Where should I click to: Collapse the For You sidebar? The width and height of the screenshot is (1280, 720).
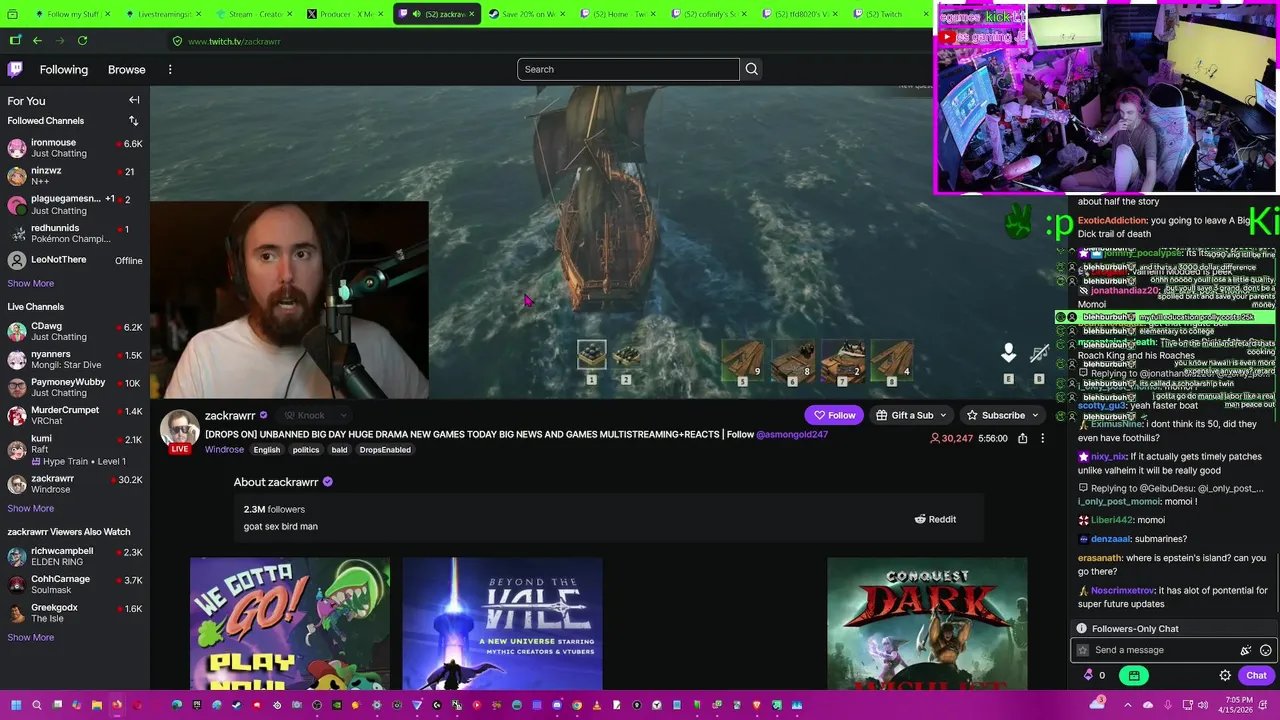point(134,100)
